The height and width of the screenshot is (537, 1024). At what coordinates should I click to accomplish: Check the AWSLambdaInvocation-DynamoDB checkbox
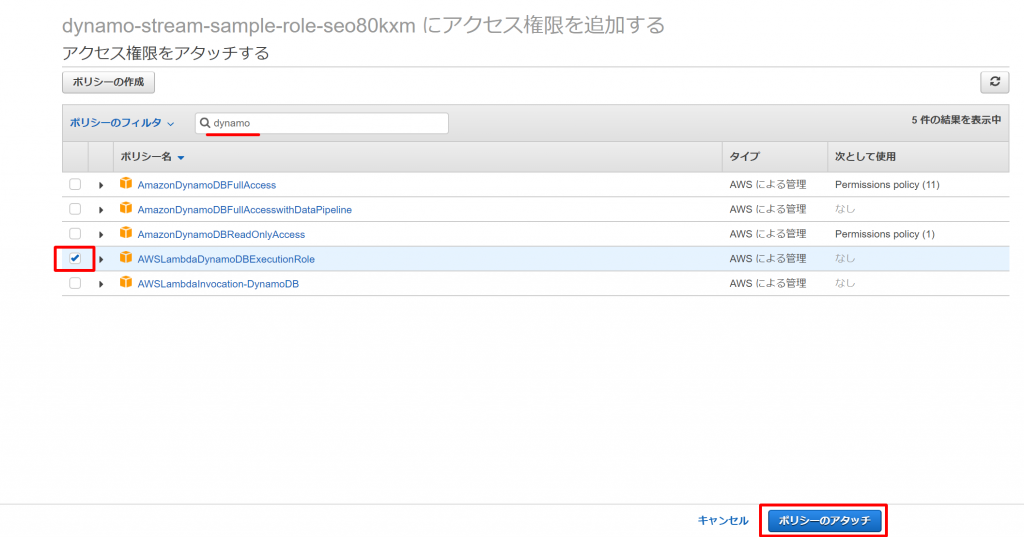[x=75, y=284]
